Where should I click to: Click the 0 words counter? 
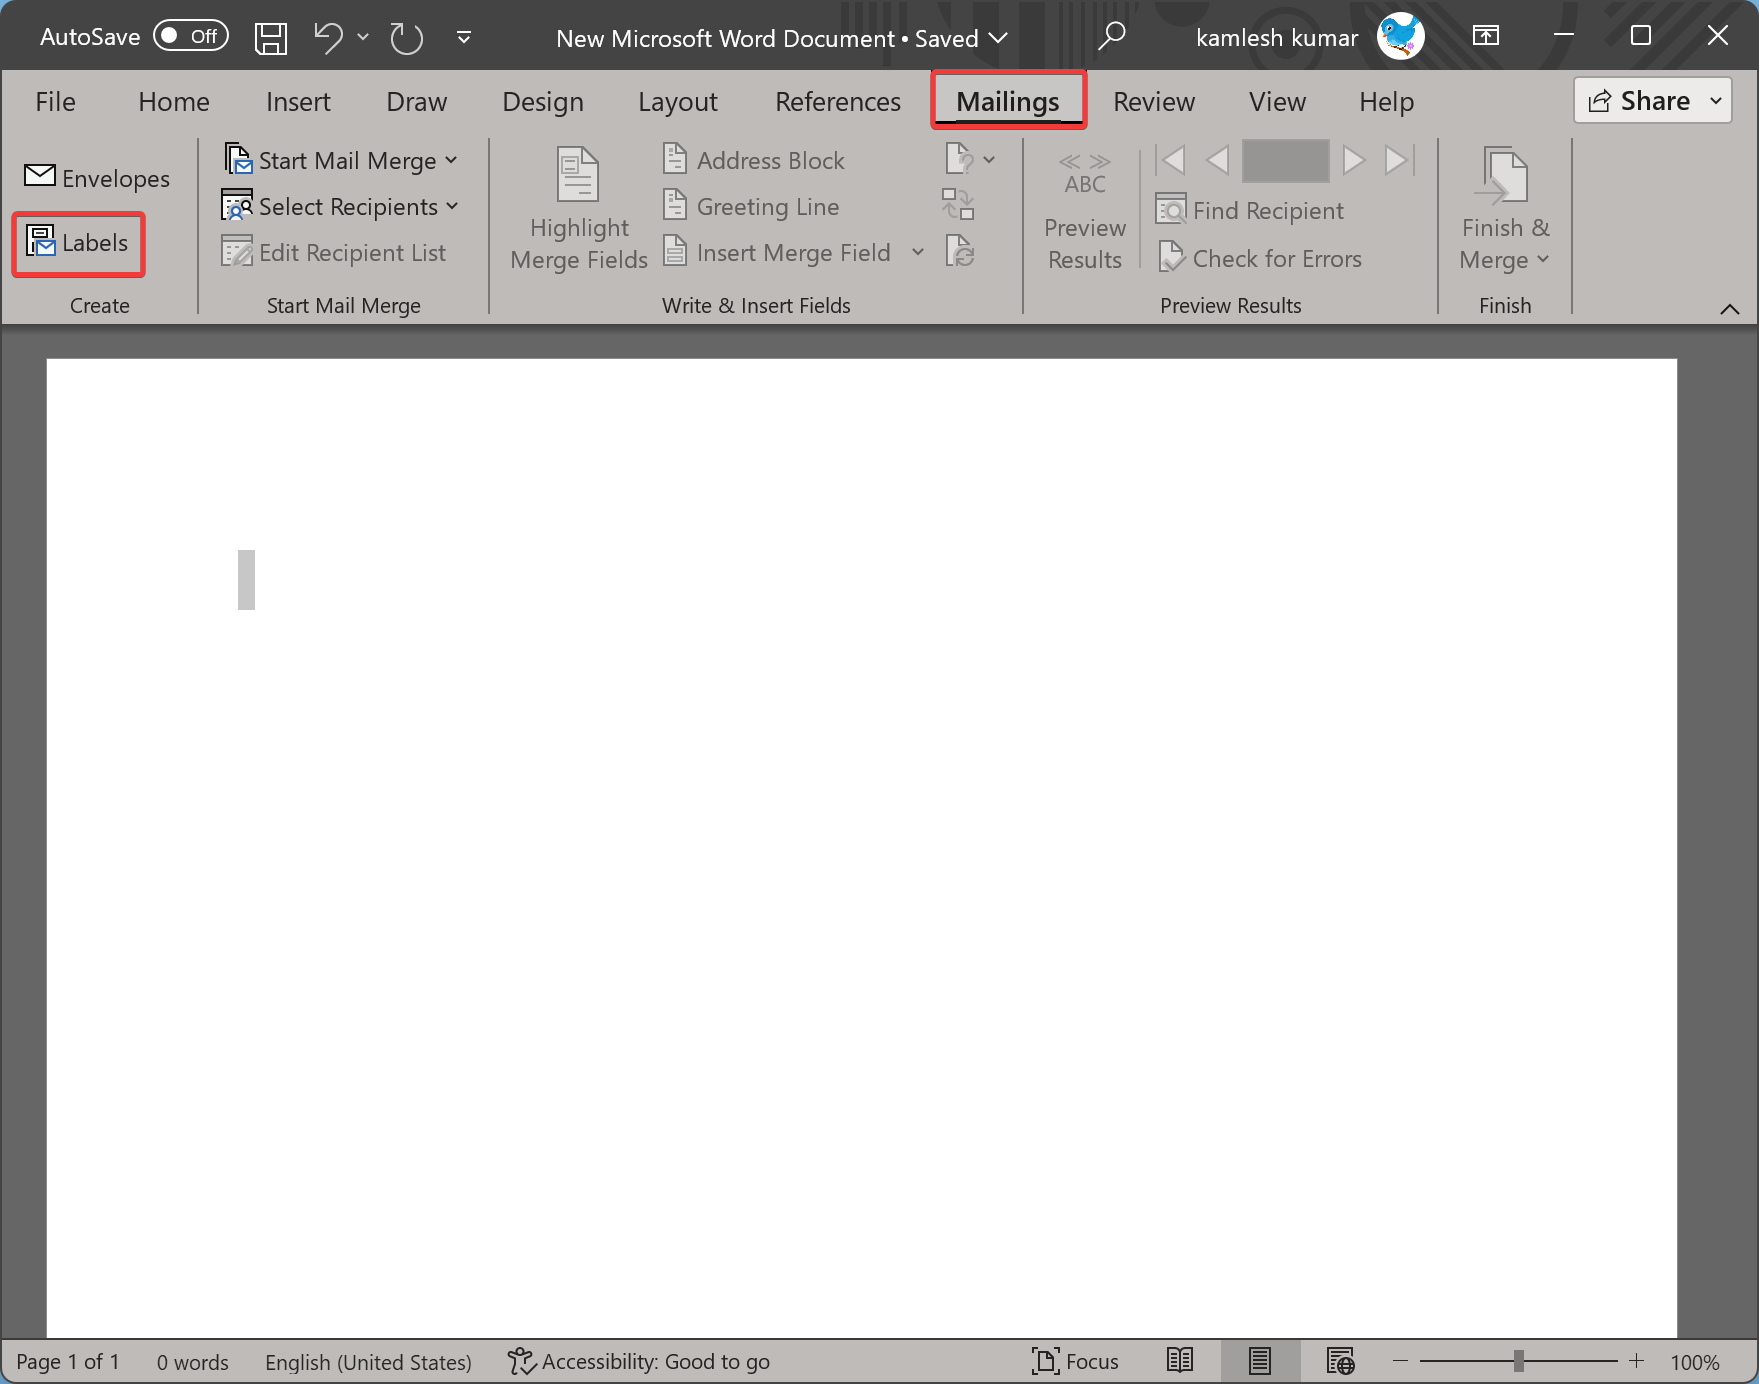coord(192,1362)
